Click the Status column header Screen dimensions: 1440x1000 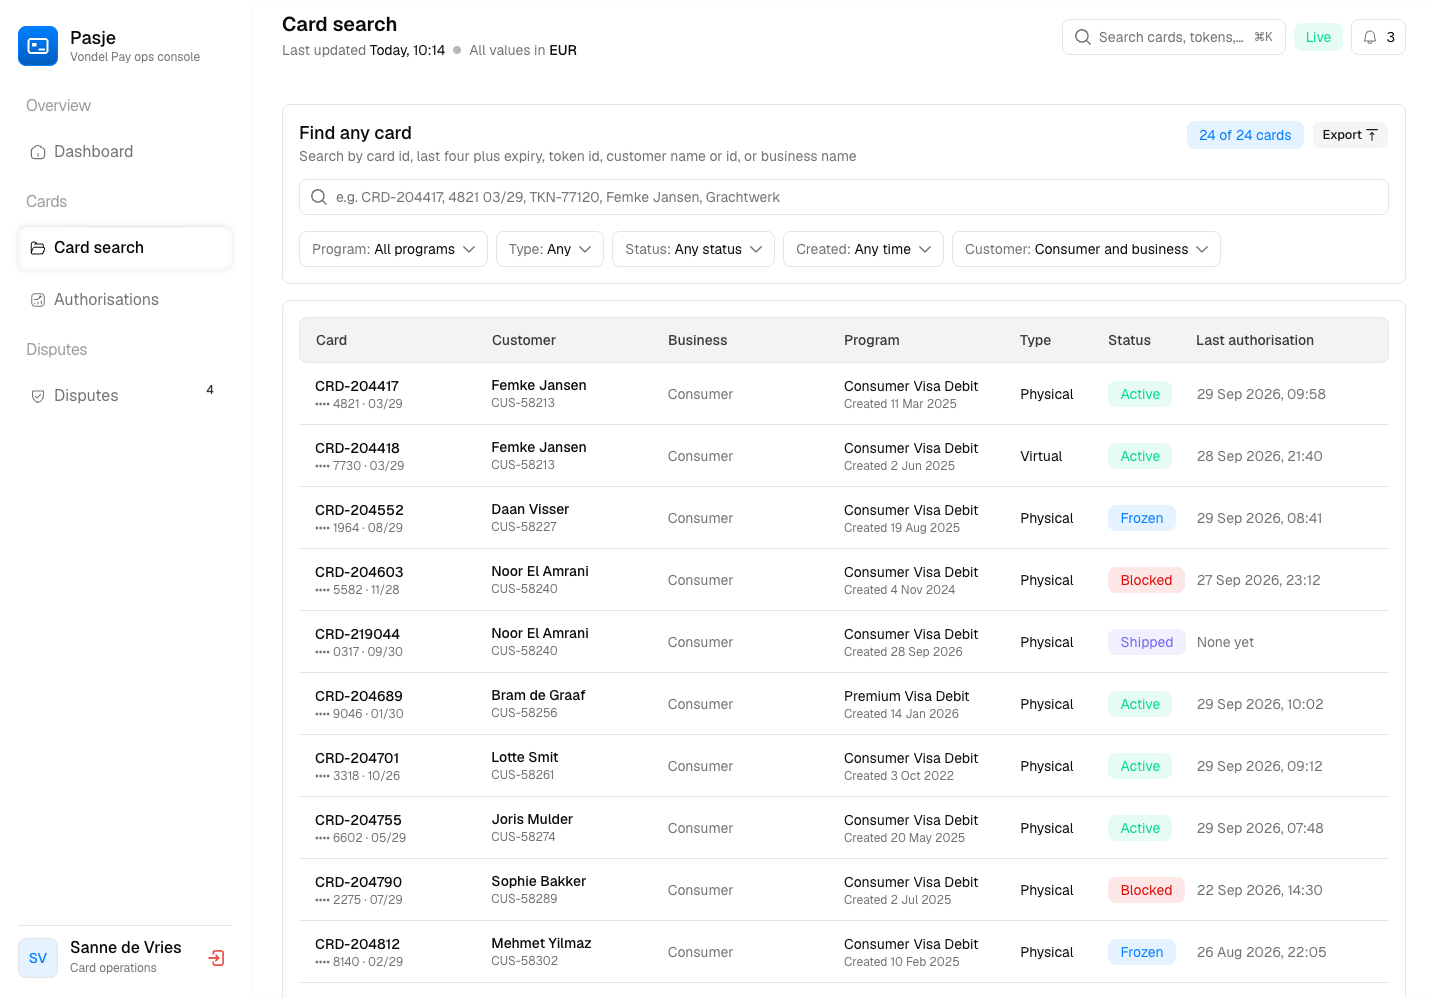(1129, 340)
